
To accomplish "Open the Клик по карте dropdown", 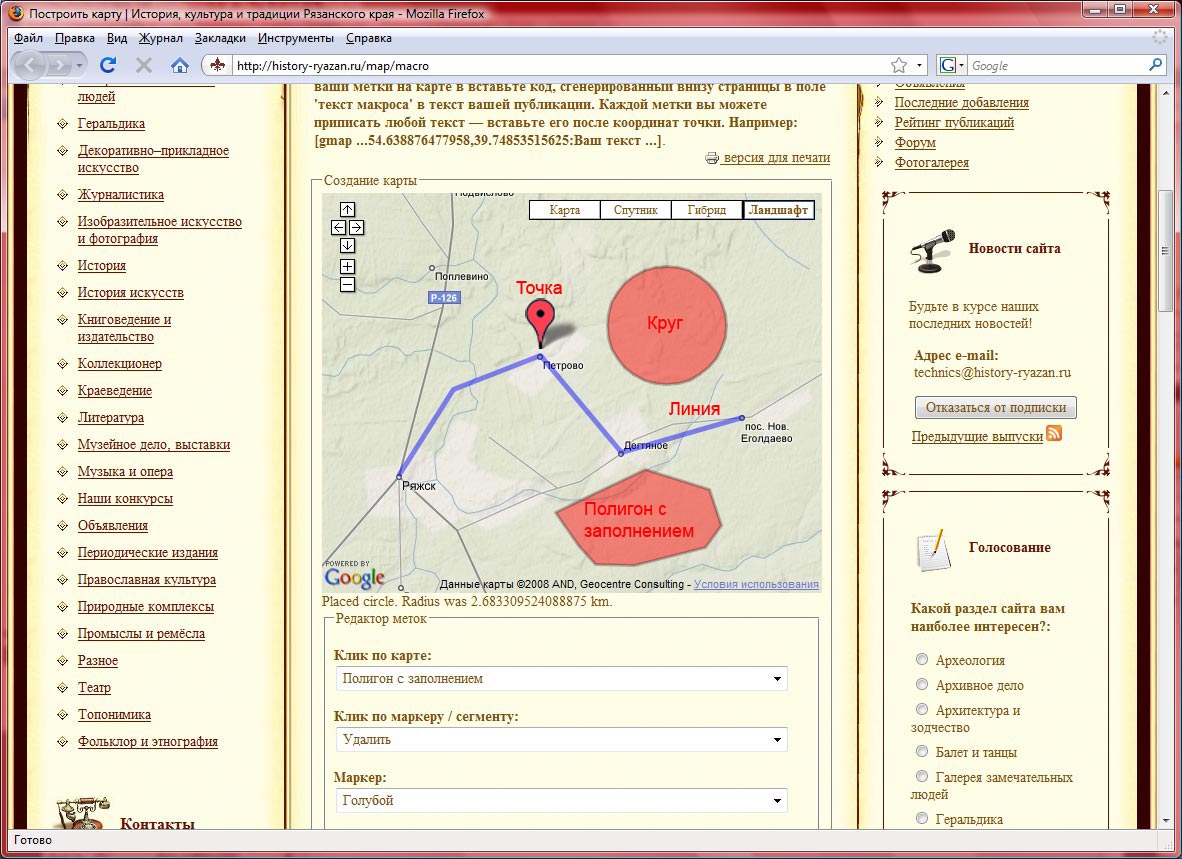I will pos(562,678).
